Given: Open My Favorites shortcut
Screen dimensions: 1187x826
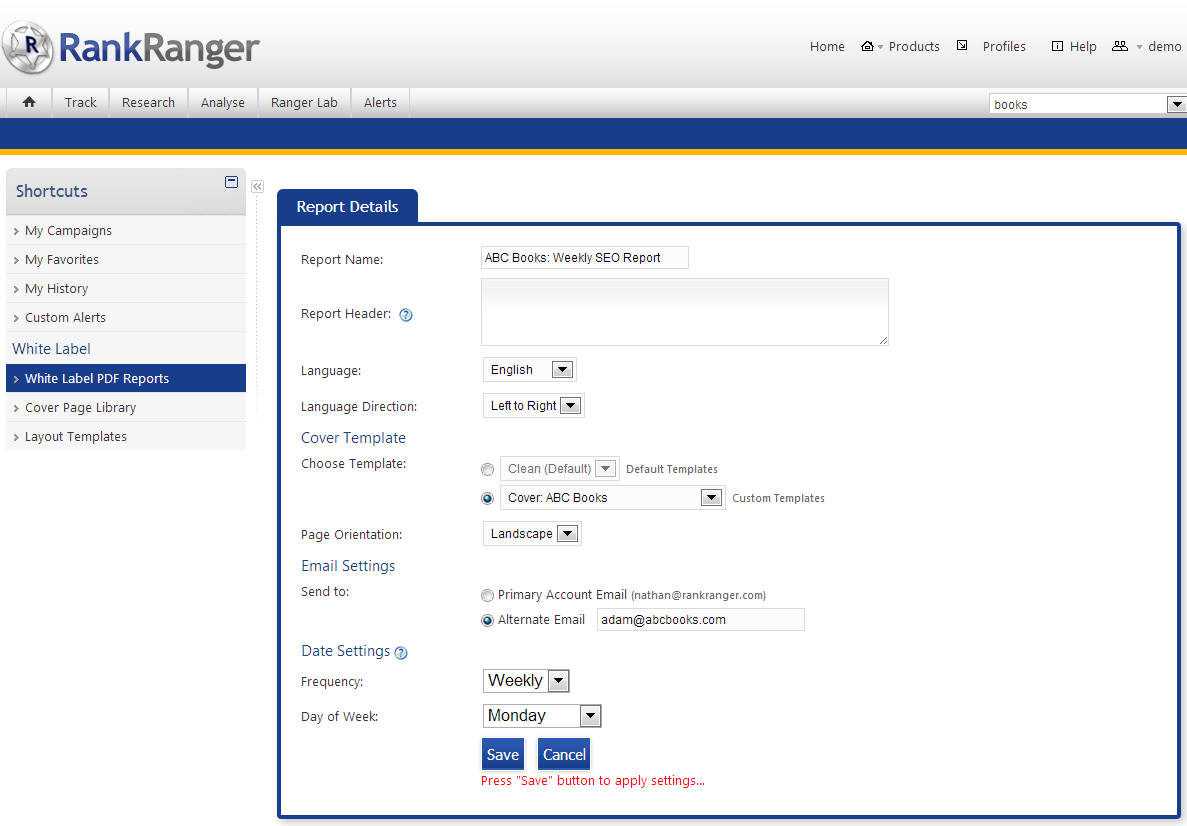Looking at the screenshot, I should (126, 259).
